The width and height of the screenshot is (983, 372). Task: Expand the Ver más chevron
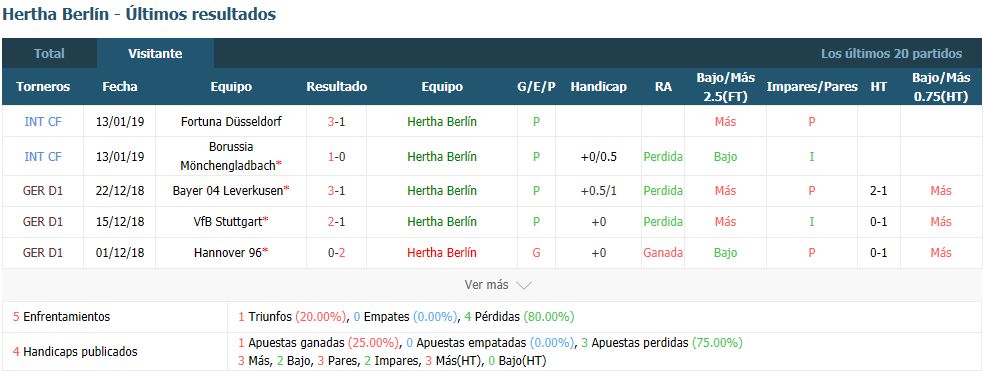(x=524, y=285)
